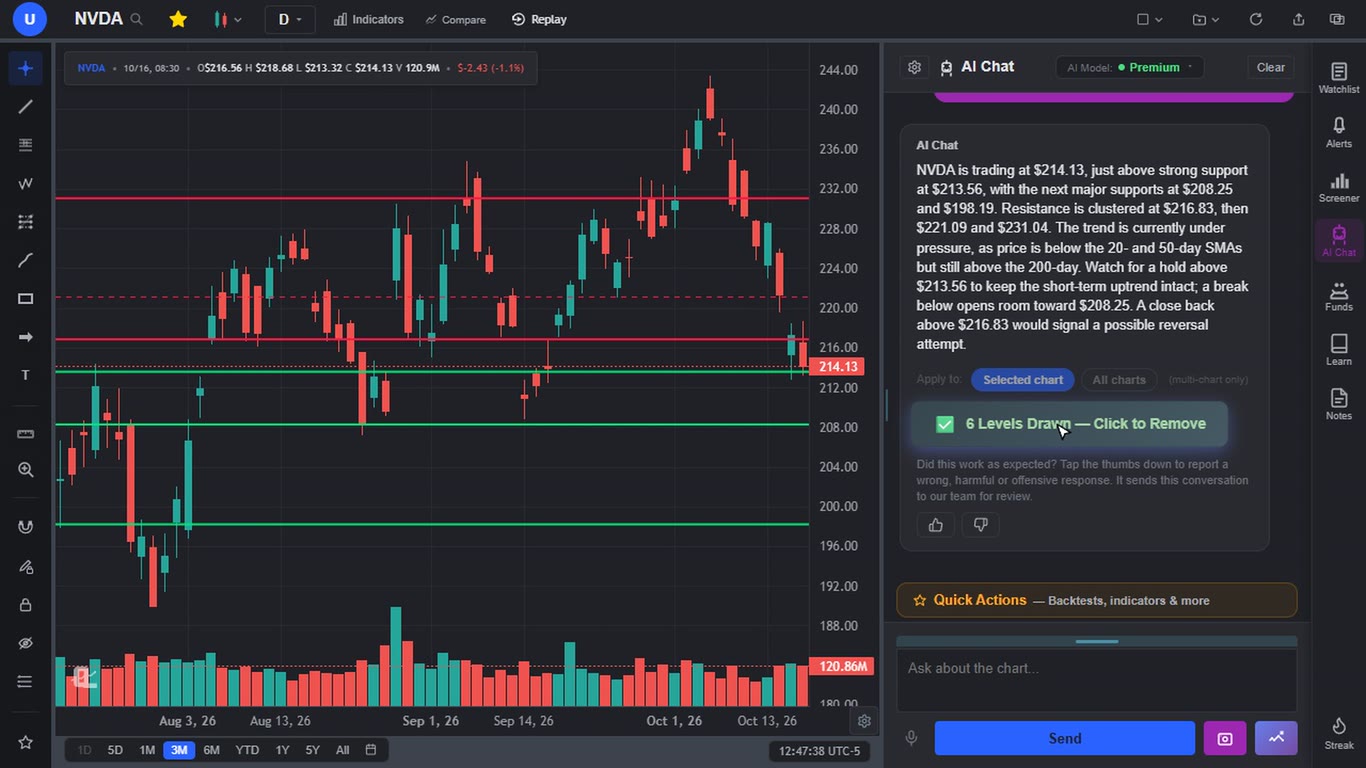
Task: Open the Notes panel
Action: tap(1339, 404)
